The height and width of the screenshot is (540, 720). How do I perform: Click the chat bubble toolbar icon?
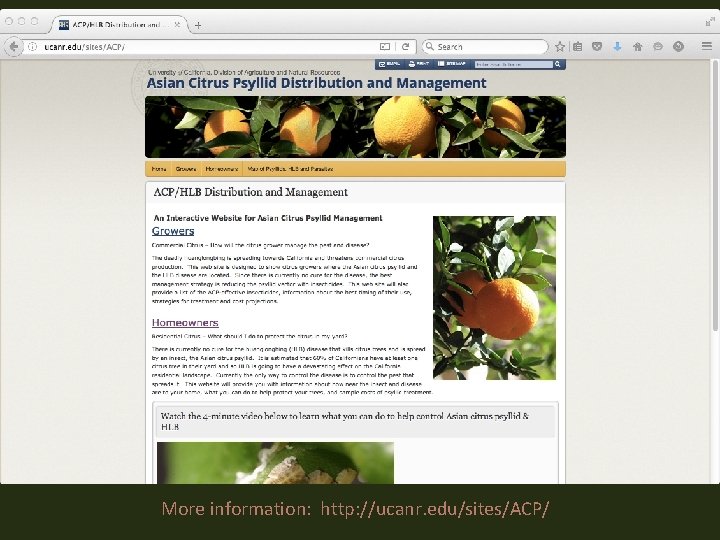658,46
